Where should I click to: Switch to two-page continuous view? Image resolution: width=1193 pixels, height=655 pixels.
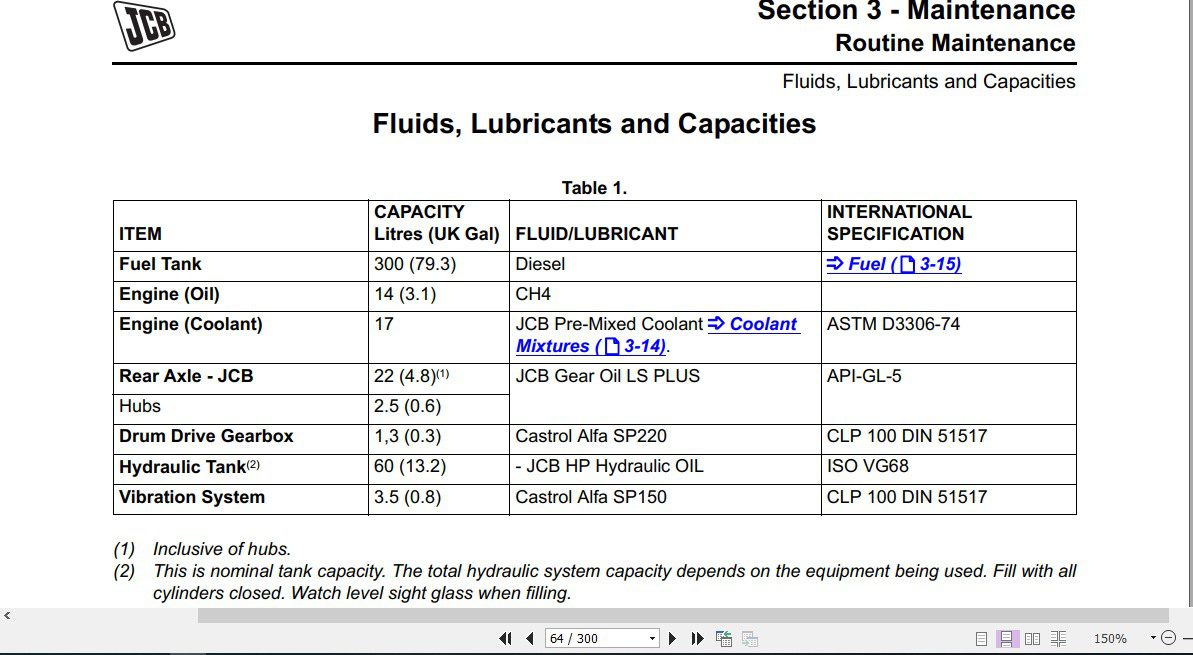pos(1058,639)
